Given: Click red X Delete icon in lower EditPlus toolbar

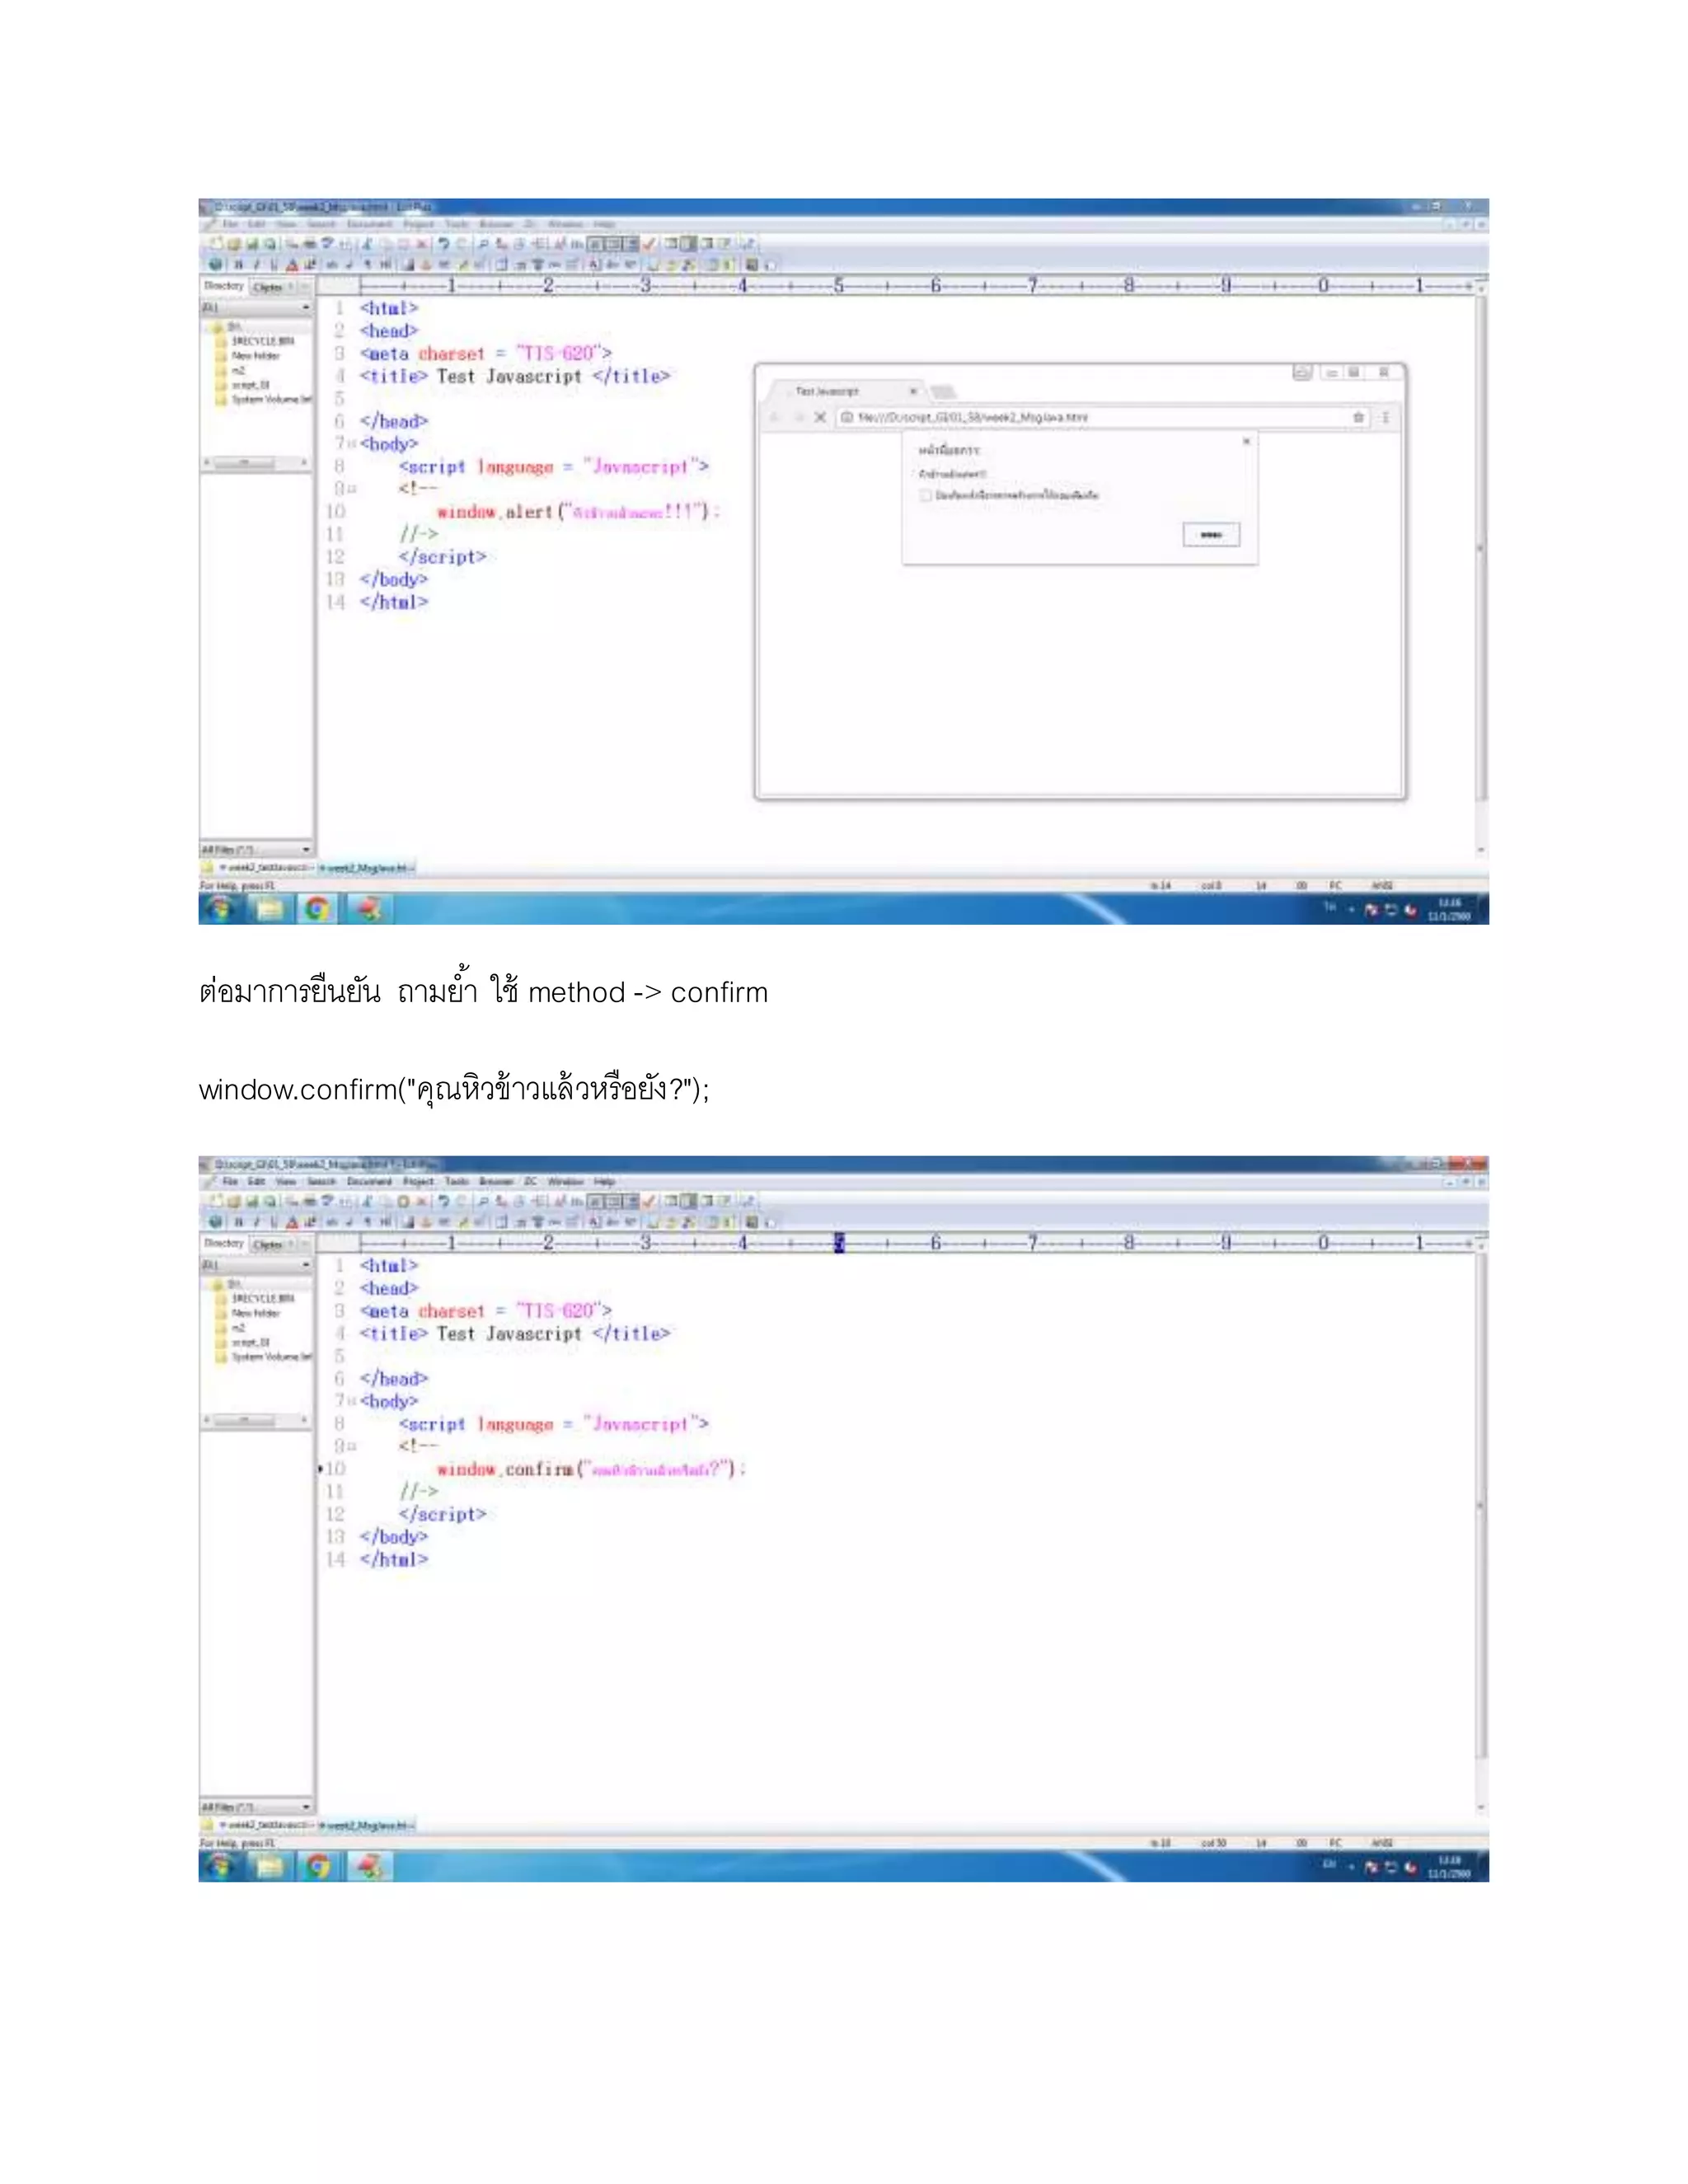Looking at the screenshot, I should pos(421,1200).
